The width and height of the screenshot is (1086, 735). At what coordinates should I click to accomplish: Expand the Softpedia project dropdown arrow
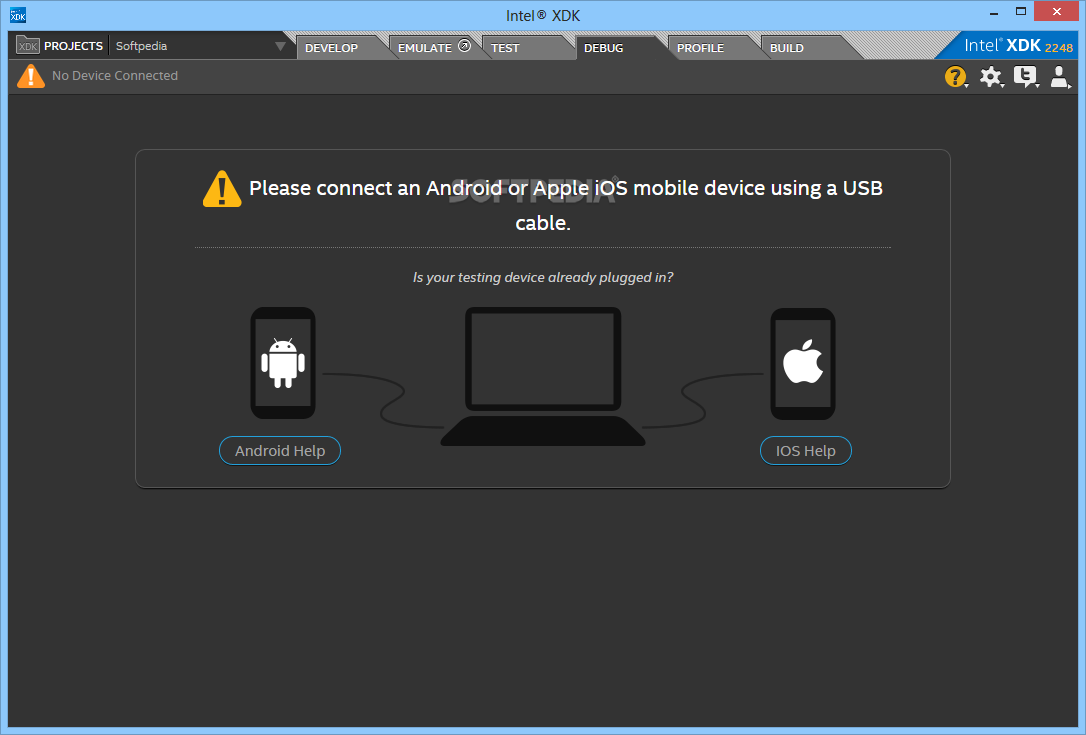tap(280, 46)
